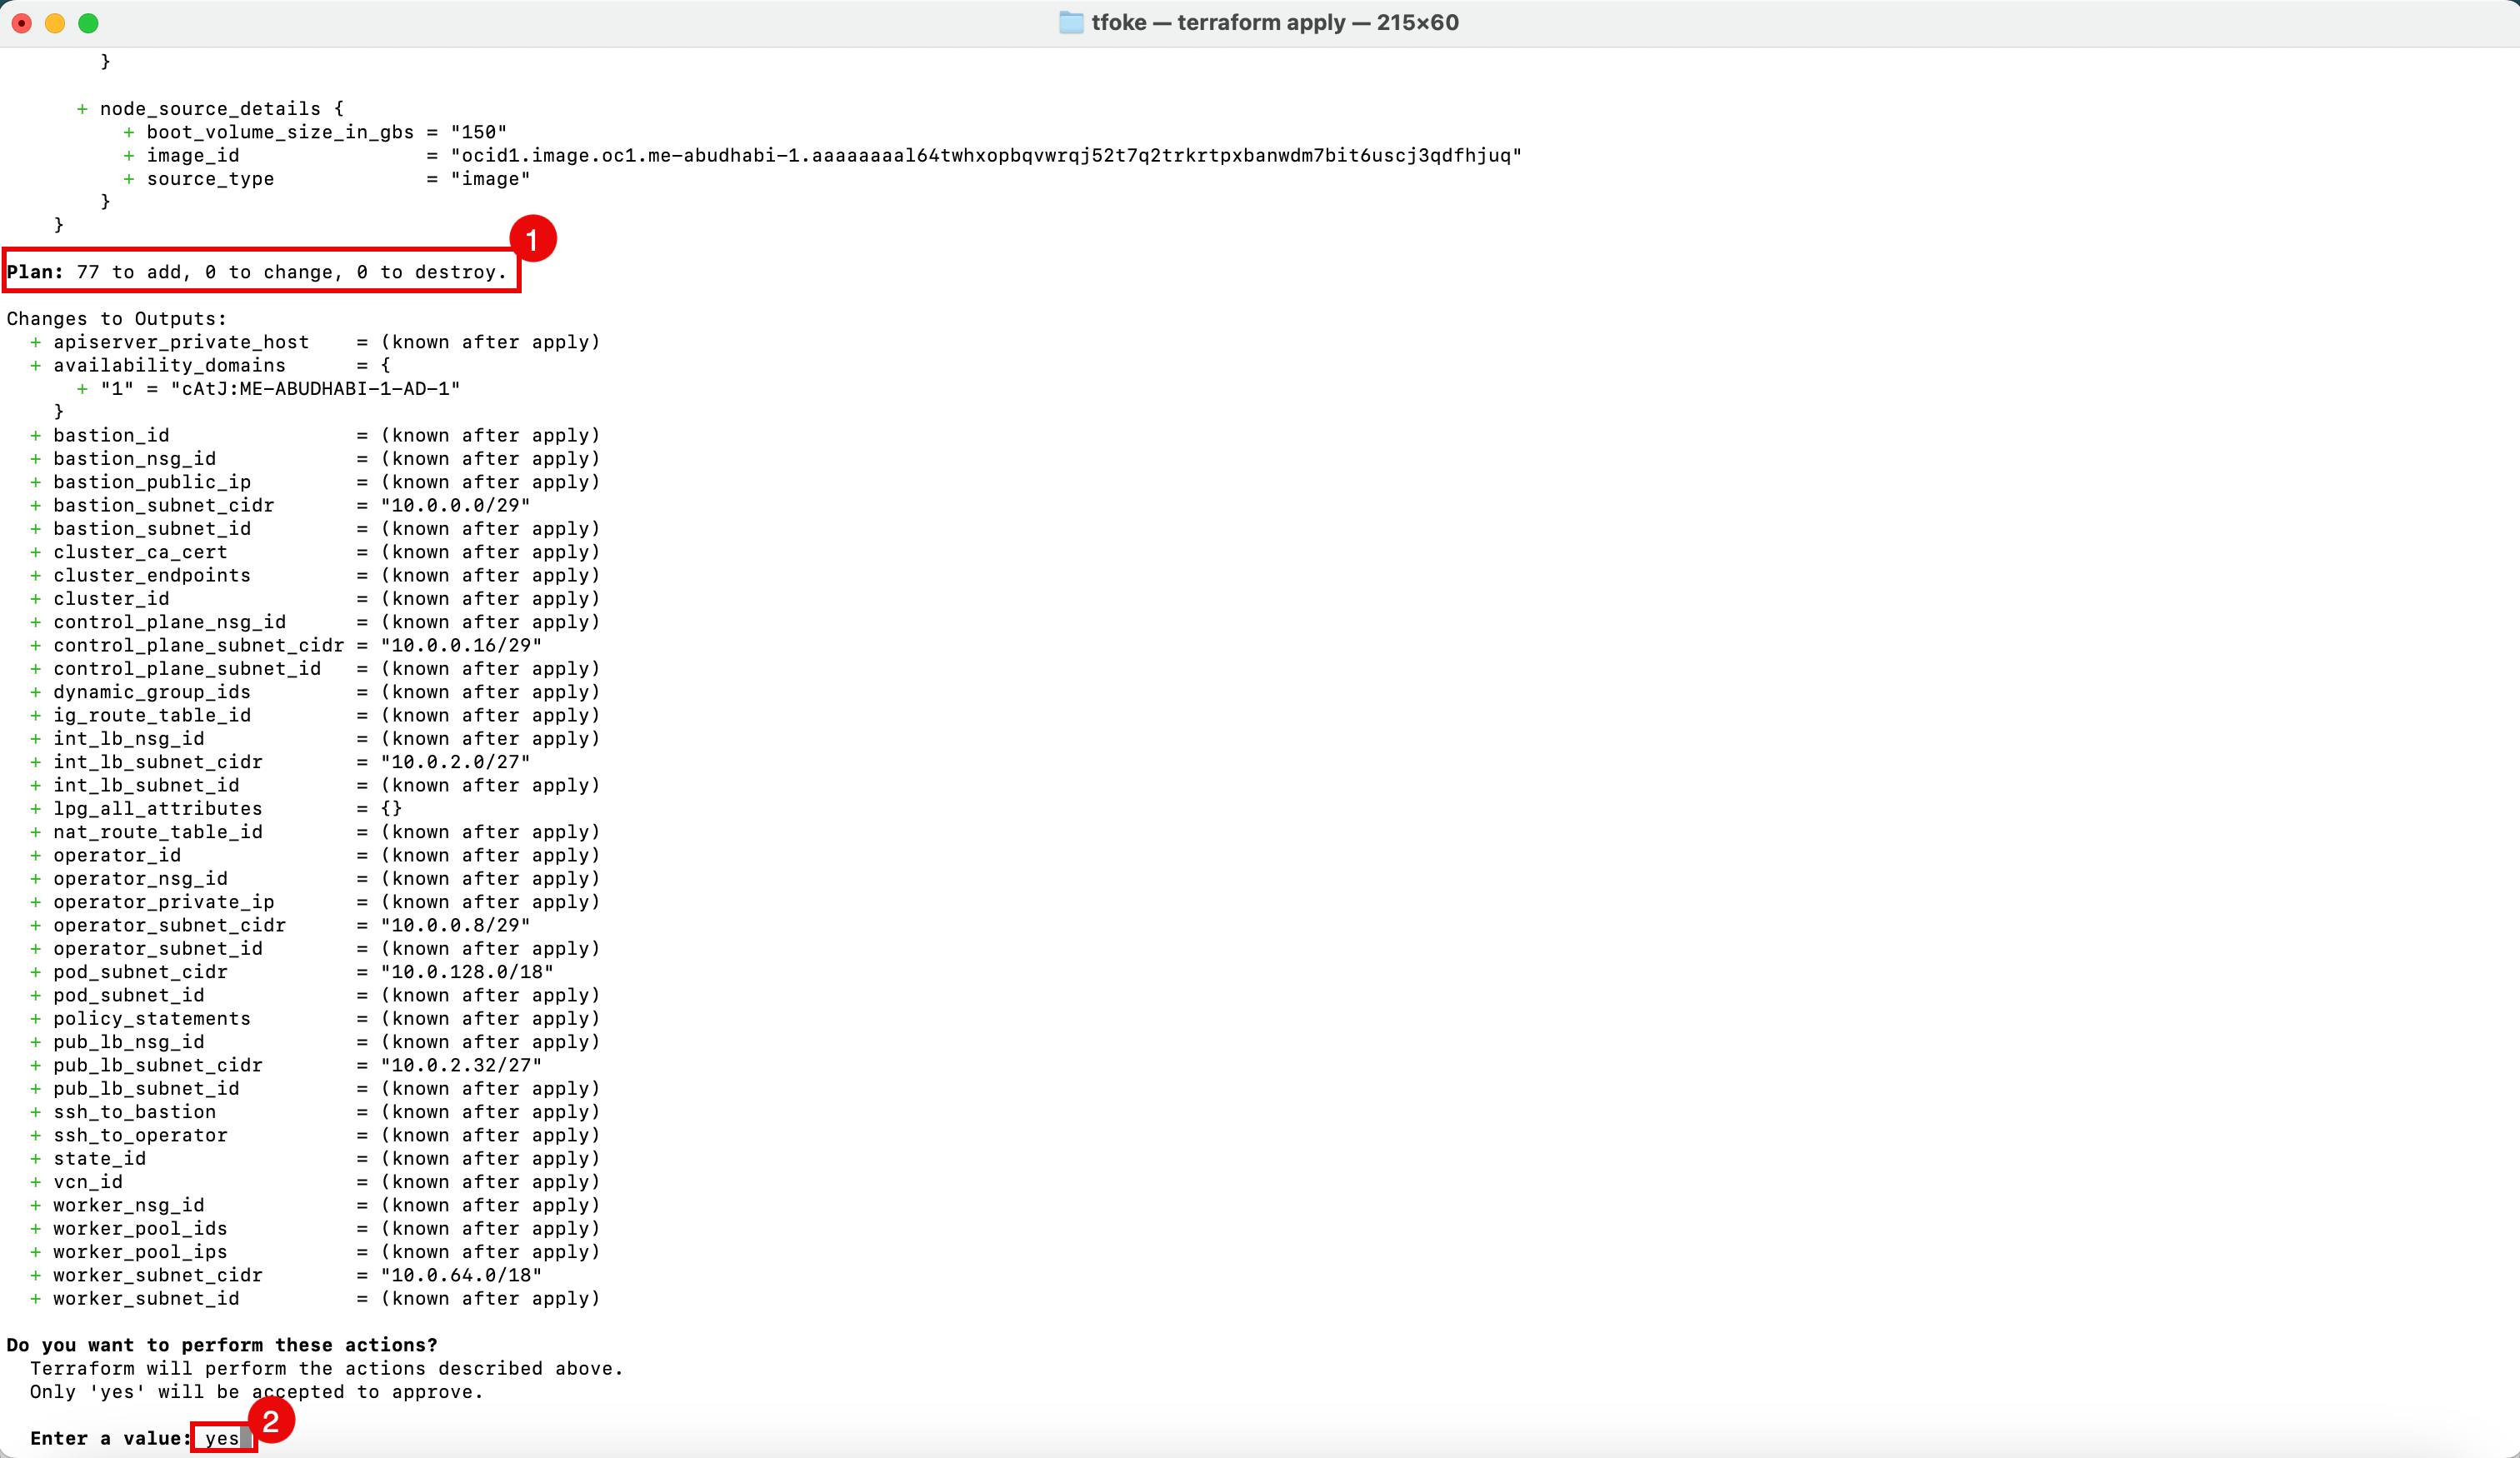Click the 'Do you want to perform these actions?' text
This screenshot has width=2520, height=1458.
[222, 1345]
